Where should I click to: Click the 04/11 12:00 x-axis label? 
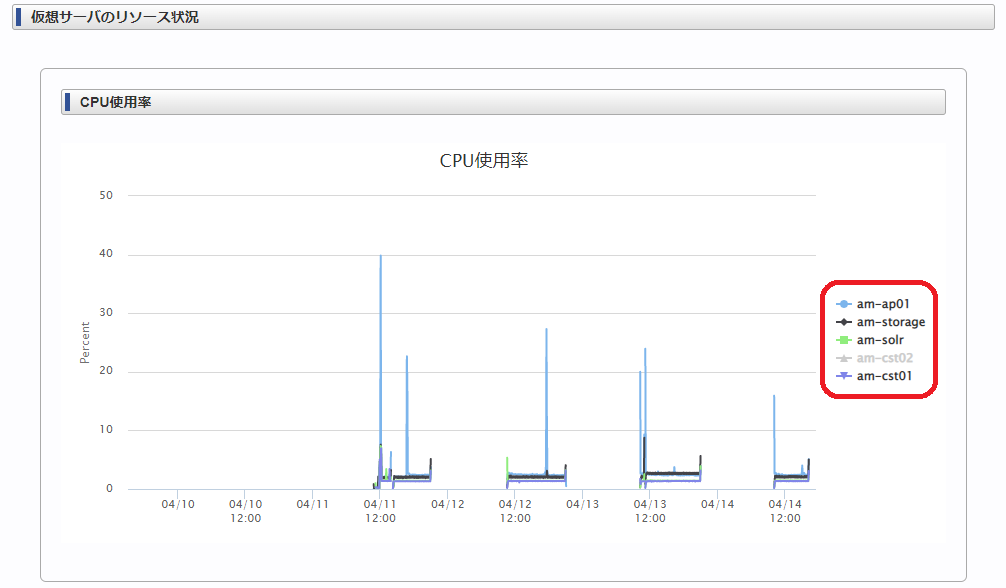coord(380,512)
